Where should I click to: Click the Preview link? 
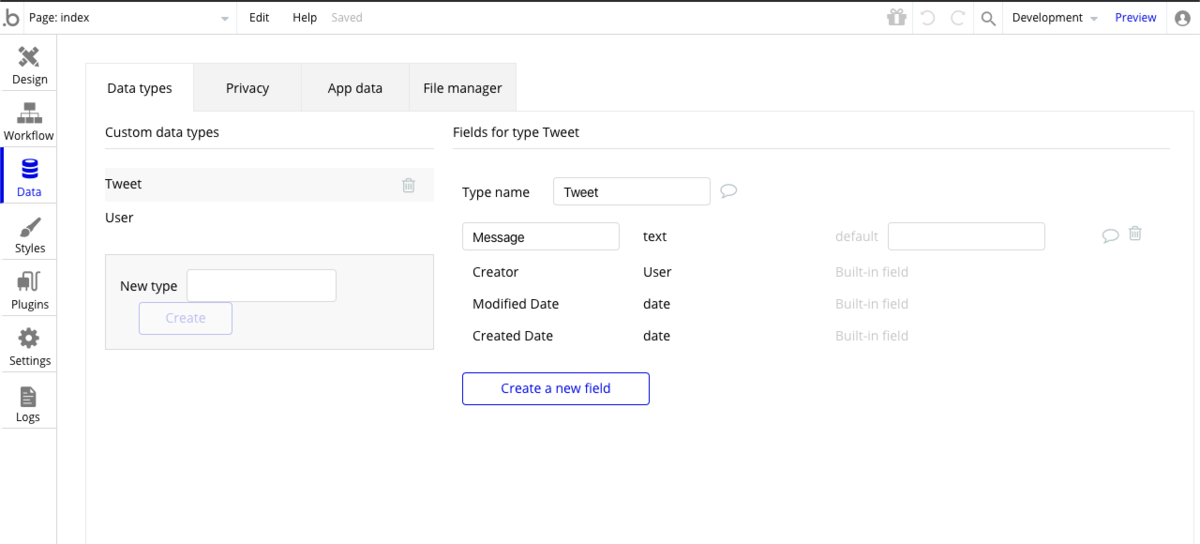coord(1135,18)
